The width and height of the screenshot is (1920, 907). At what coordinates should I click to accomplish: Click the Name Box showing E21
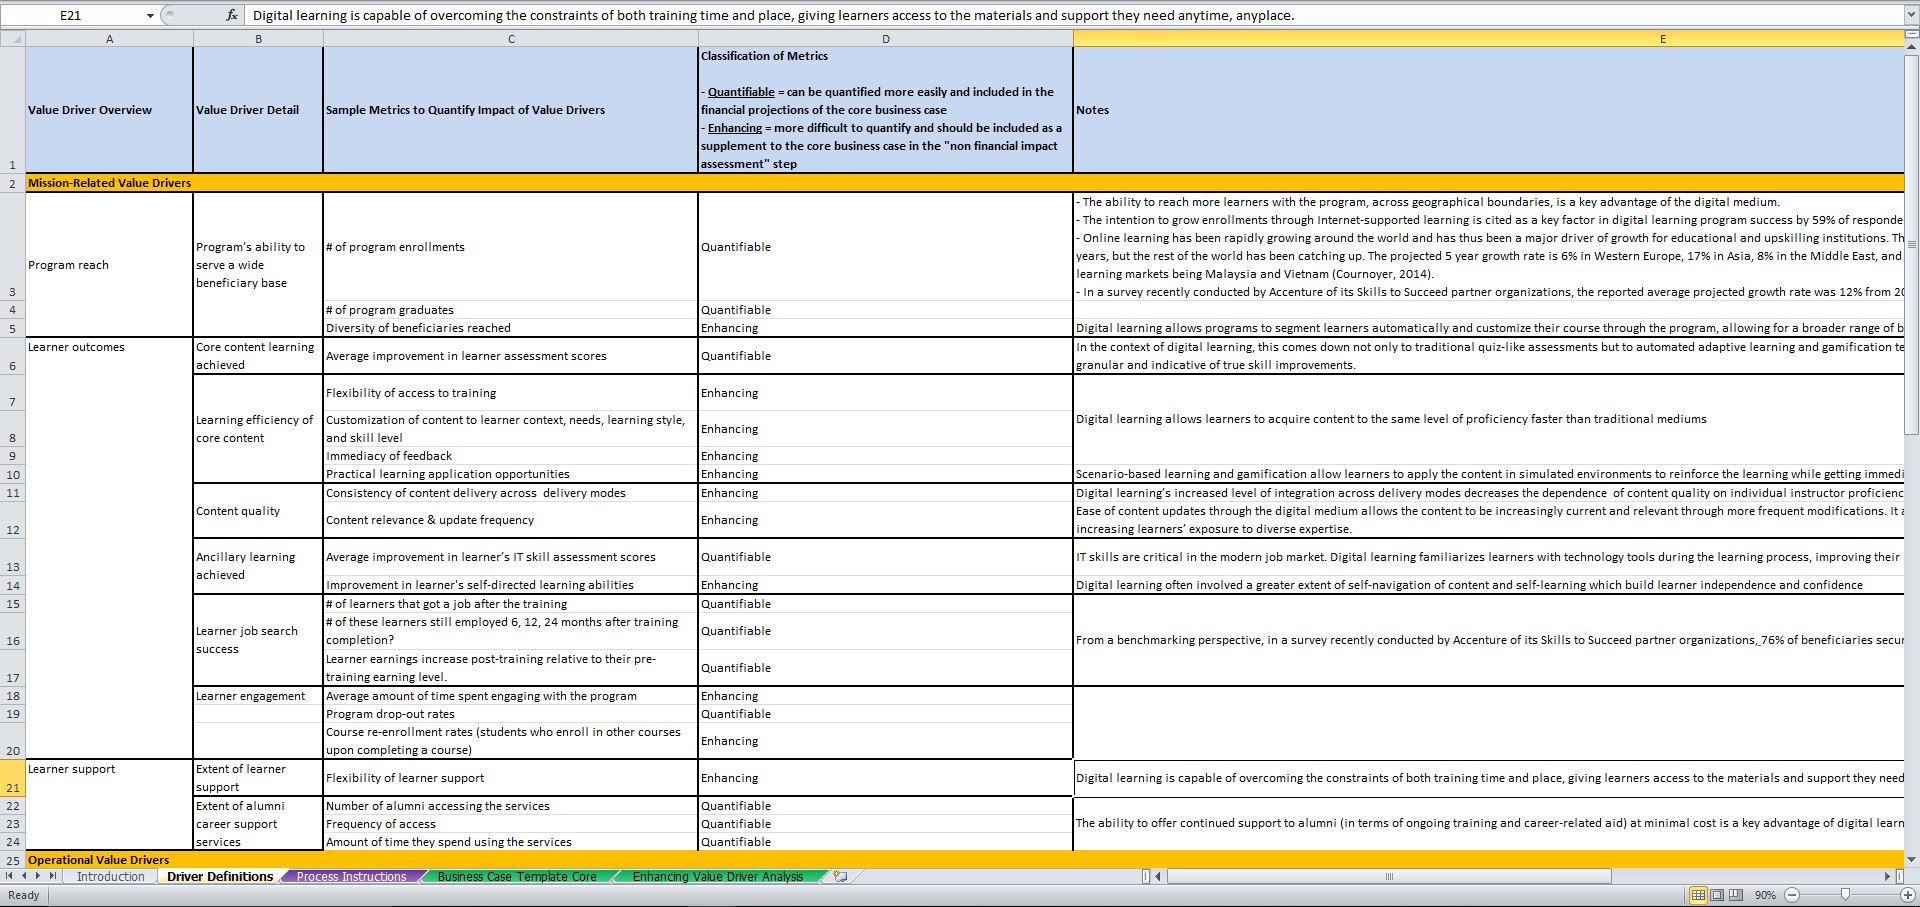pyautogui.click(x=71, y=15)
